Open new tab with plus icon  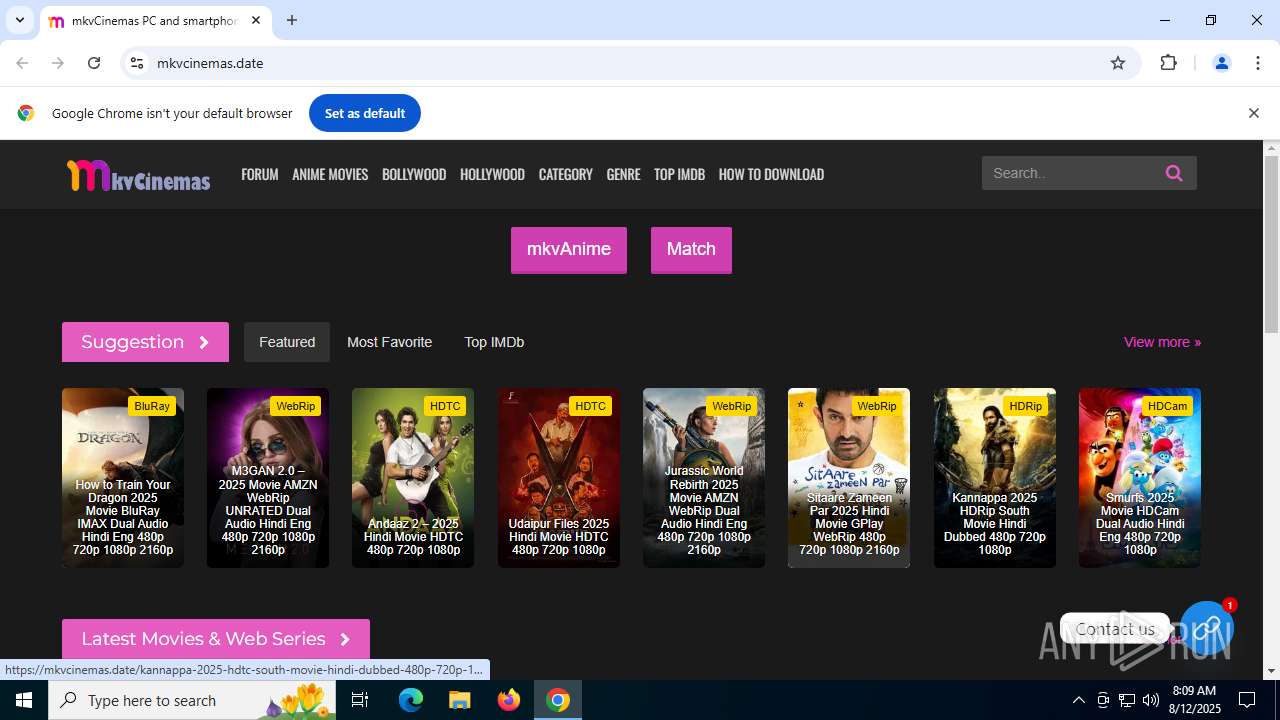[x=292, y=20]
